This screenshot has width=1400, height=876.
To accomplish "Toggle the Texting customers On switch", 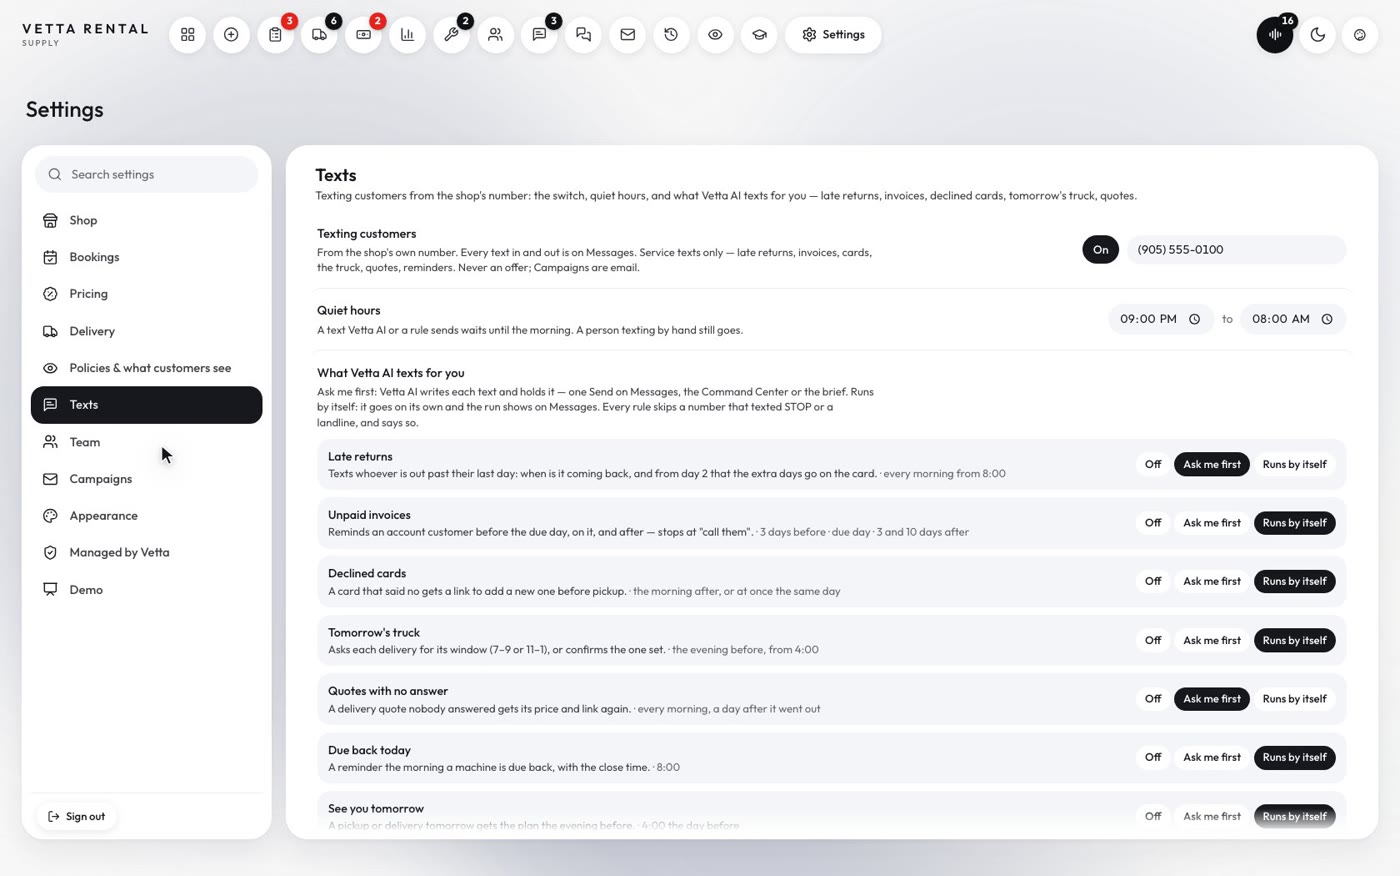I will (1100, 250).
